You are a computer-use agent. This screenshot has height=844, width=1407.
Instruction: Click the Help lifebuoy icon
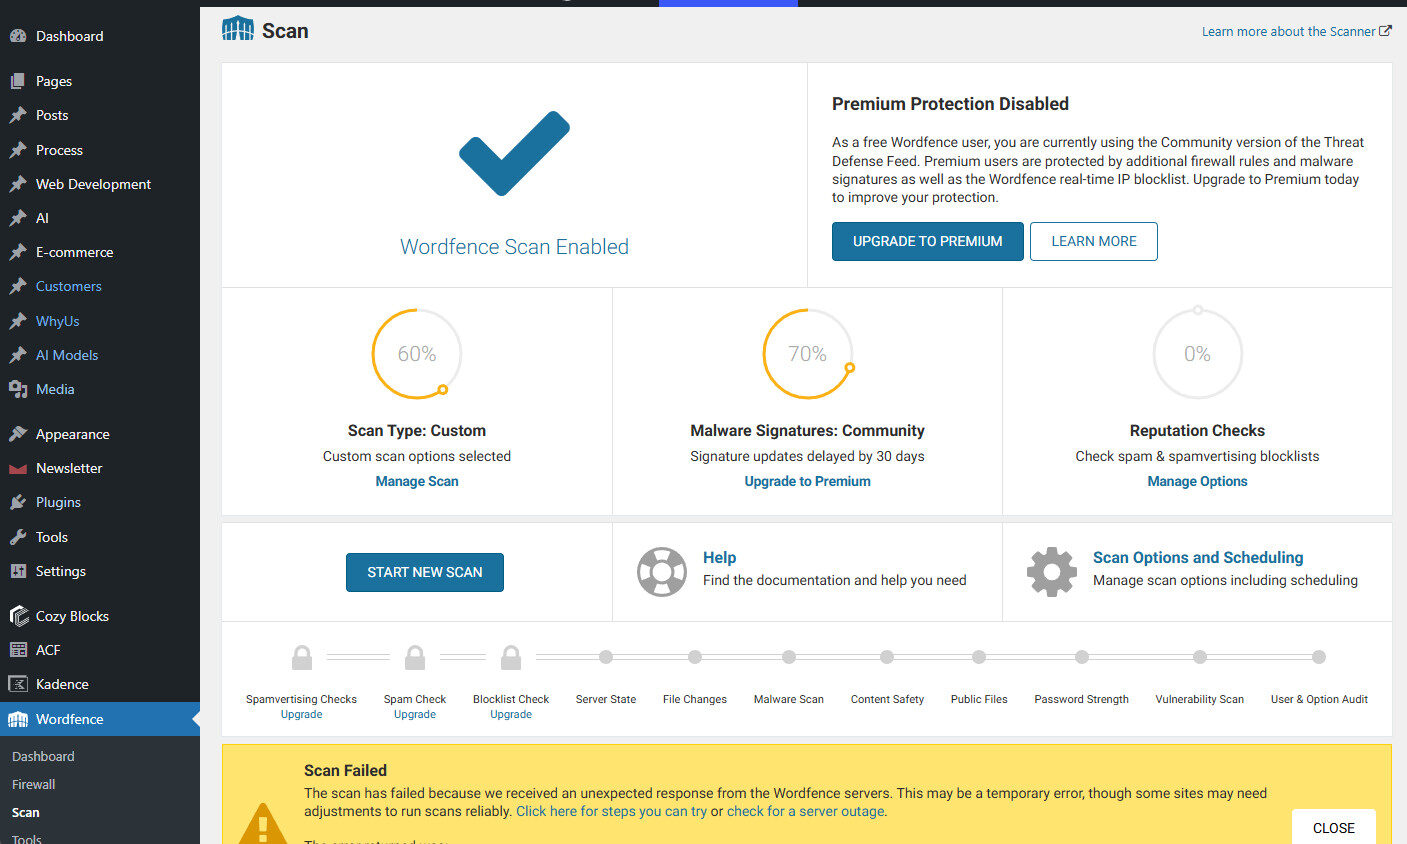pos(662,572)
